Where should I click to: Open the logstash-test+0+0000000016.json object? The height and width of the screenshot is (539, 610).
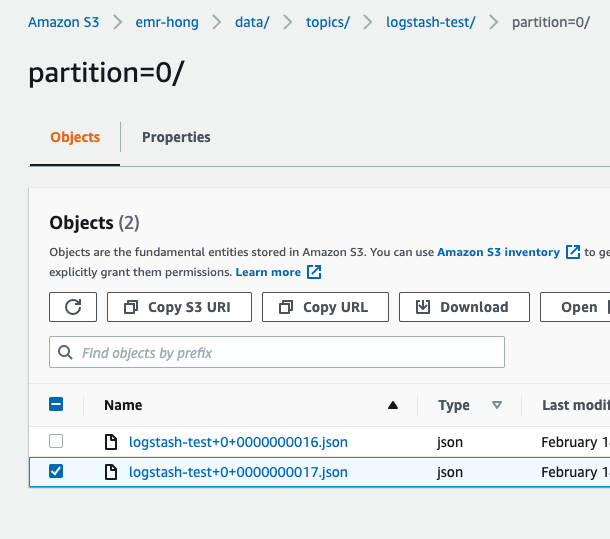pos(238,442)
